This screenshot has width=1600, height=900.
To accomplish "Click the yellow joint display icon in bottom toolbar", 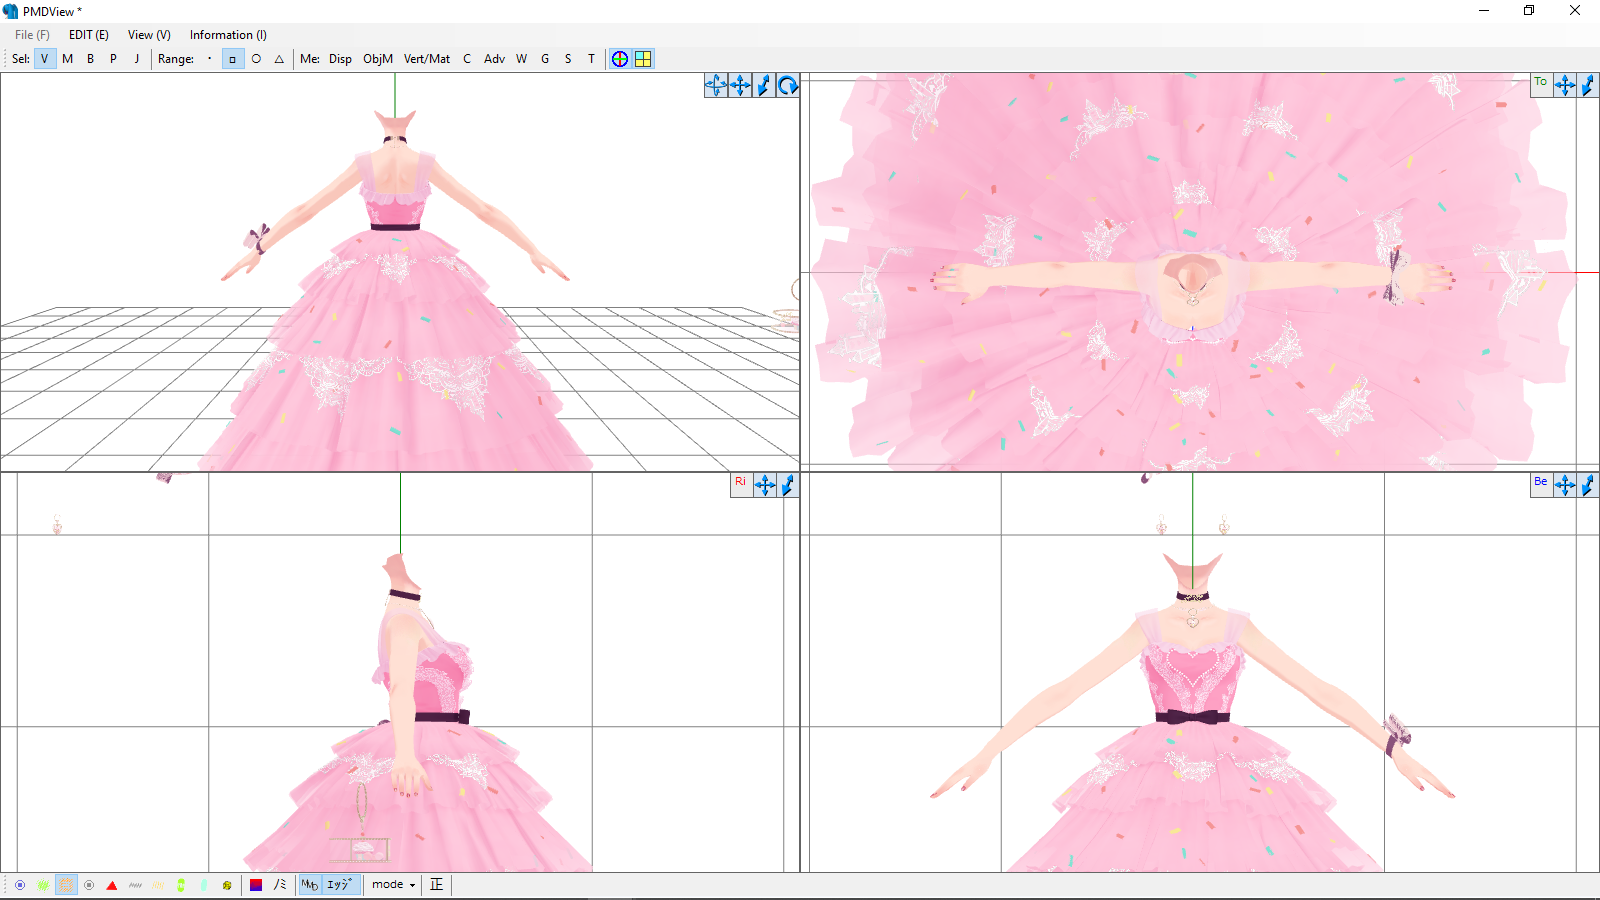I will (227, 884).
